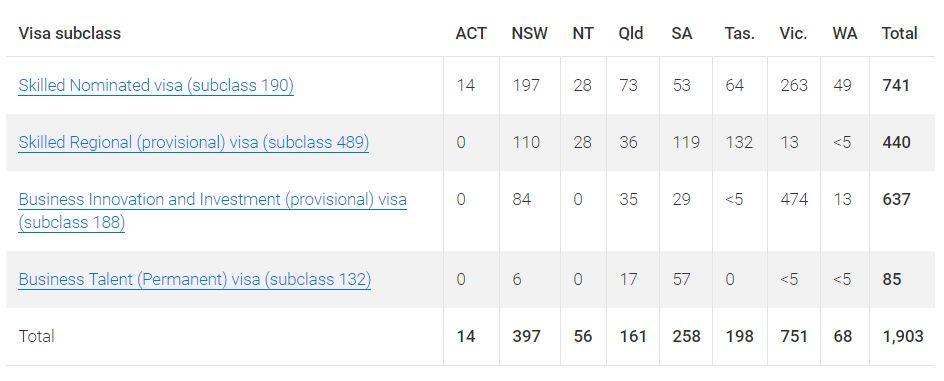Click the Tas. column header
Screen dimensions: 944x381
pos(740,33)
